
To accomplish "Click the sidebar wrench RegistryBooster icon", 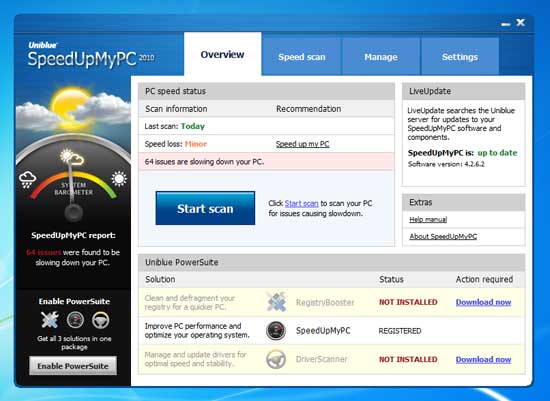I will pos(49,320).
